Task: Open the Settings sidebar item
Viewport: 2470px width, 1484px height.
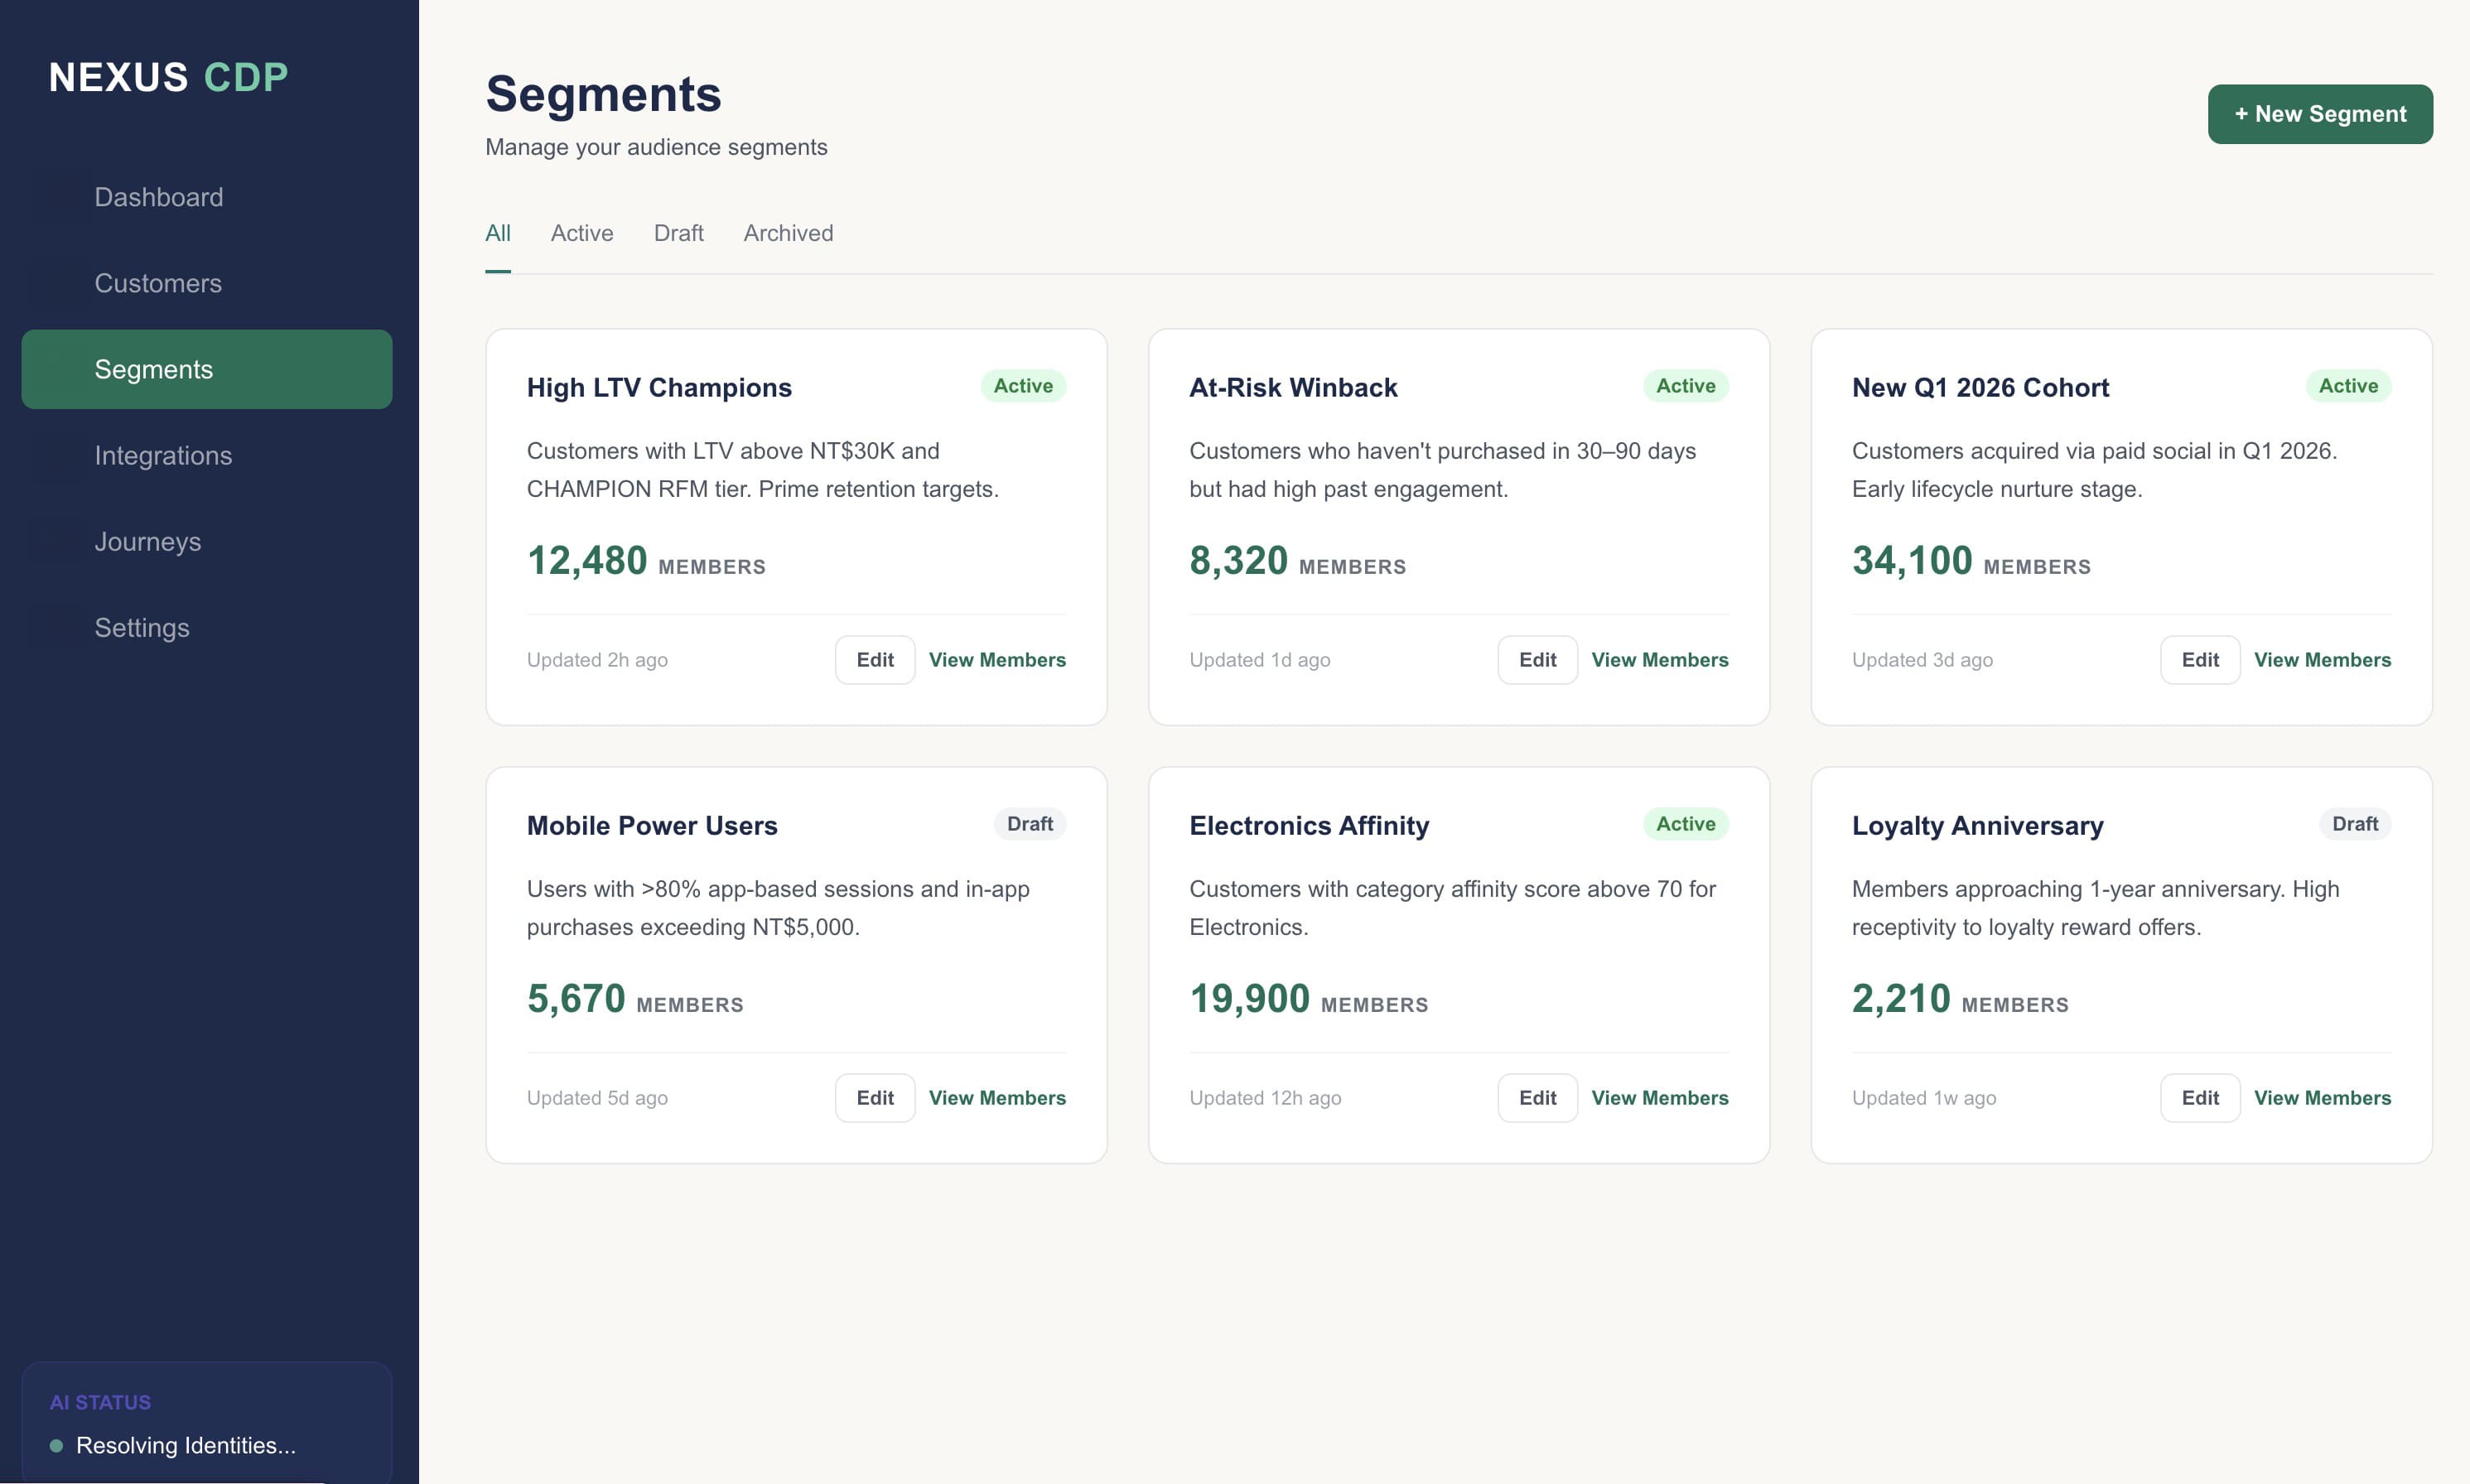Action: coord(142,627)
